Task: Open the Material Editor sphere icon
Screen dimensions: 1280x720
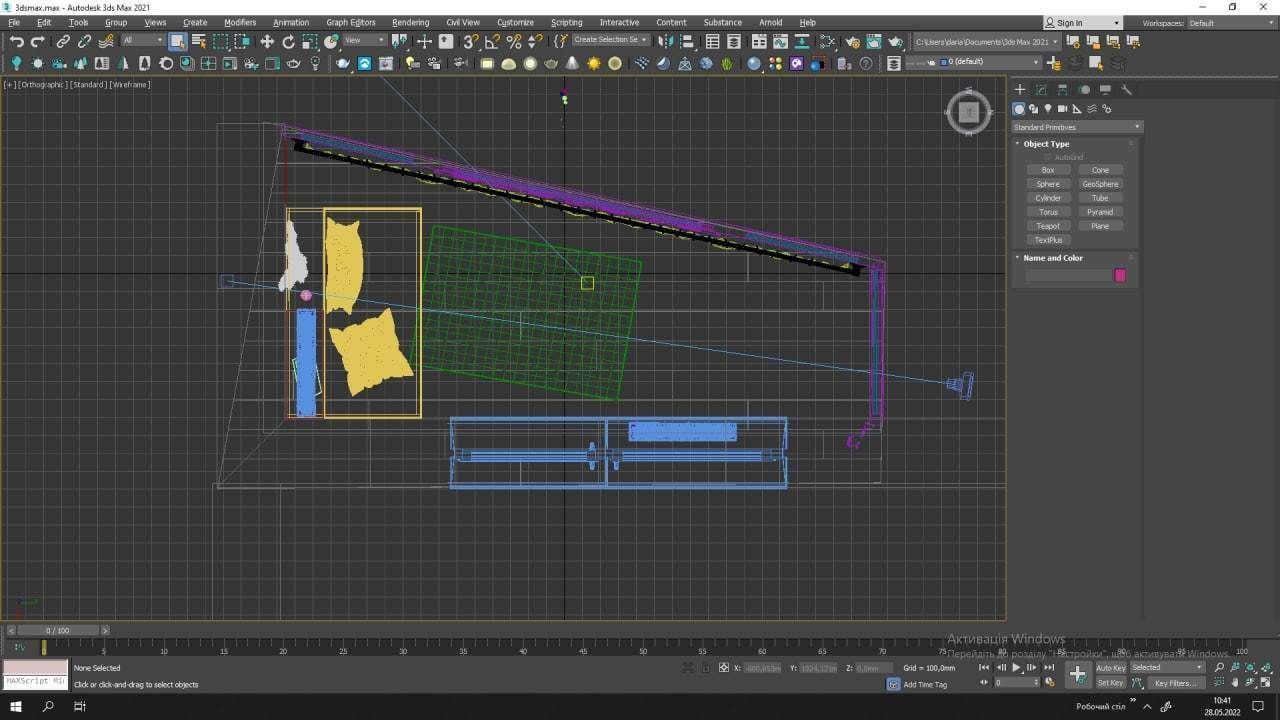Action: point(827,41)
